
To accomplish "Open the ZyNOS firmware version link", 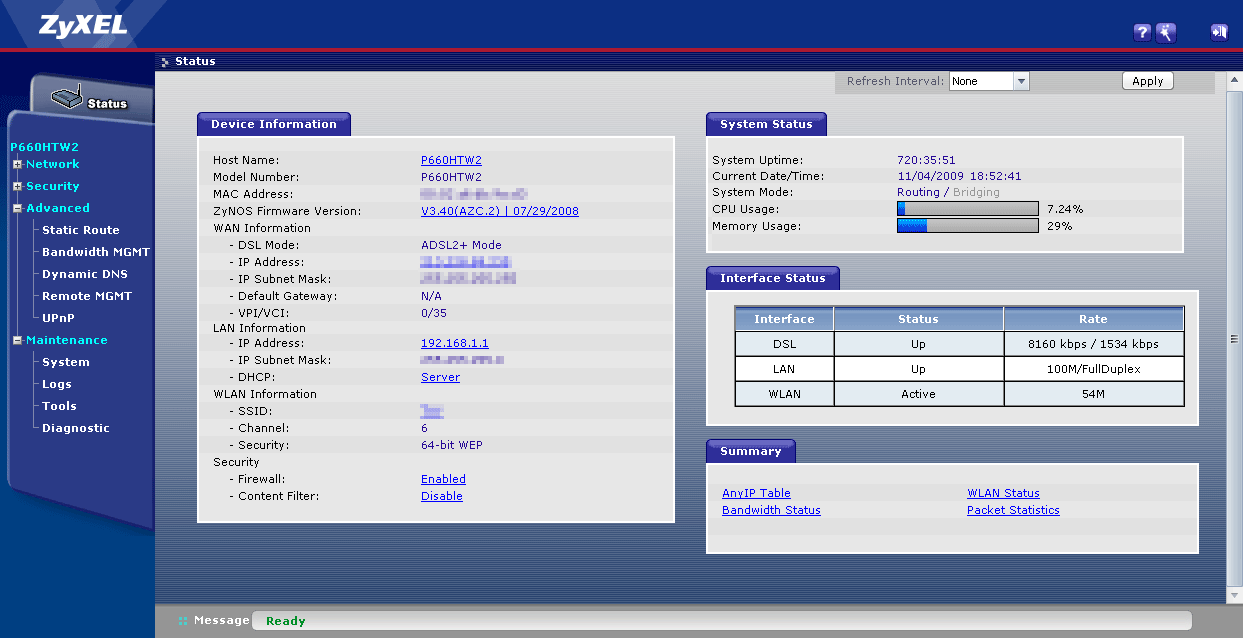I will (500, 211).
